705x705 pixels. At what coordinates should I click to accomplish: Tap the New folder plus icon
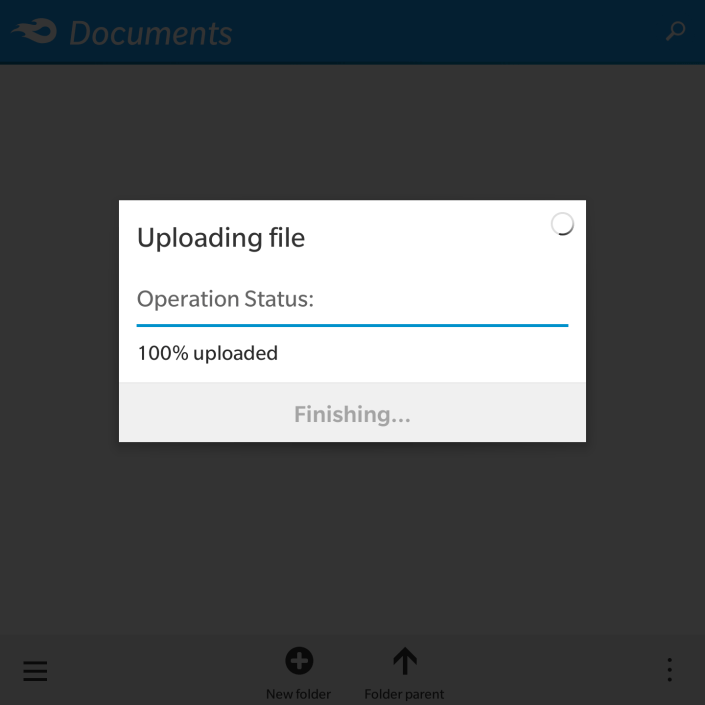click(299, 661)
